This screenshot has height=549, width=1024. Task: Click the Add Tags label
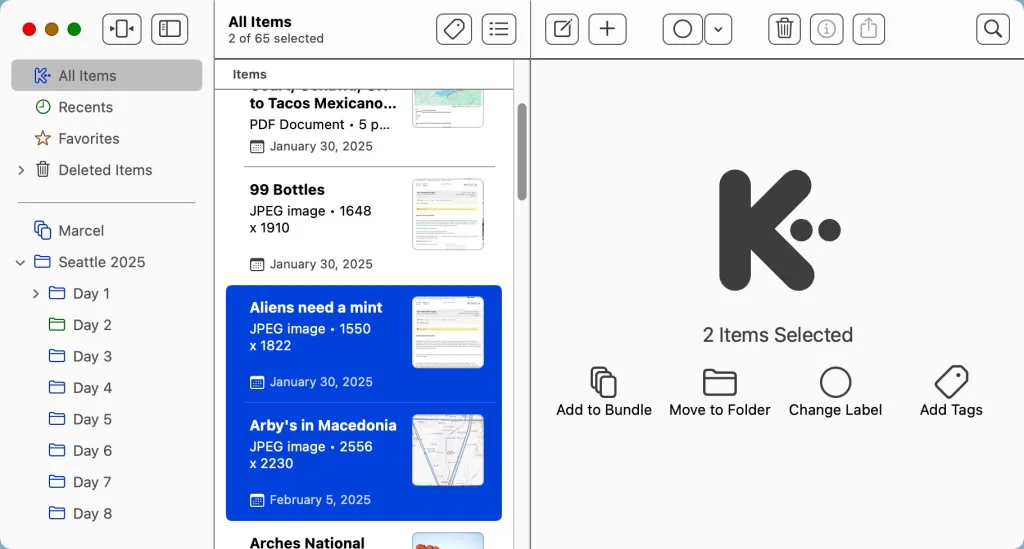(x=952, y=410)
